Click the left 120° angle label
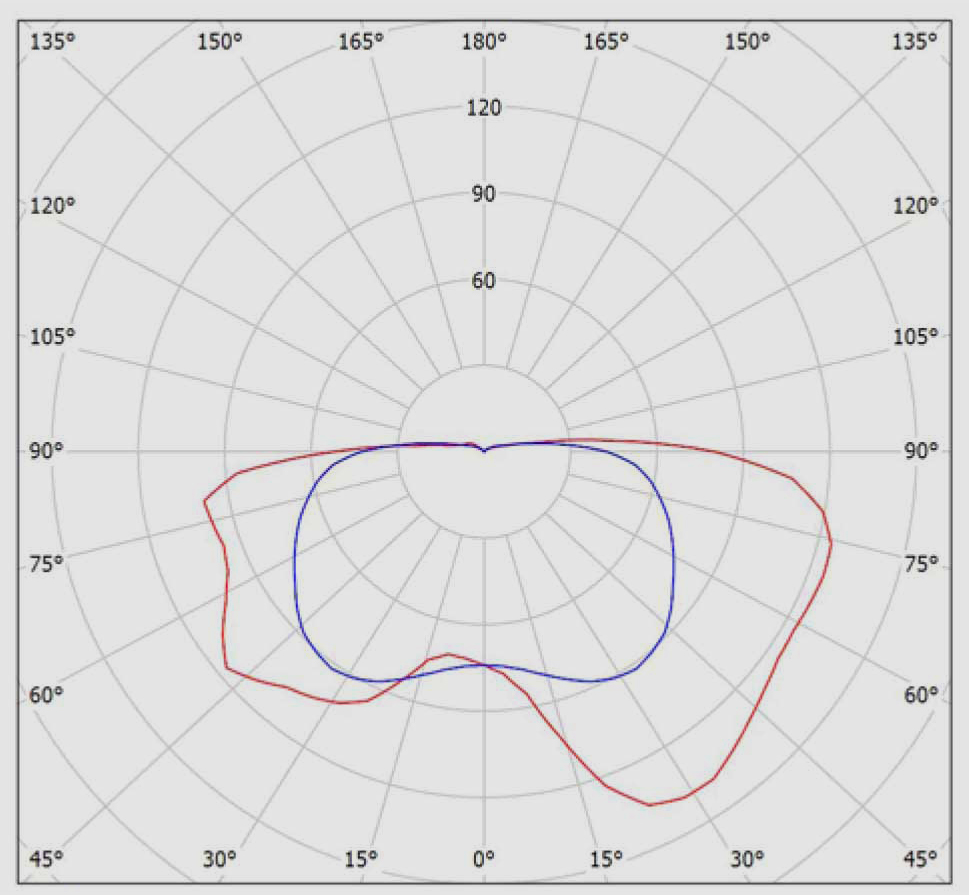Image resolution: width=969 pixels, height=895 pixels. coord(51,205)
